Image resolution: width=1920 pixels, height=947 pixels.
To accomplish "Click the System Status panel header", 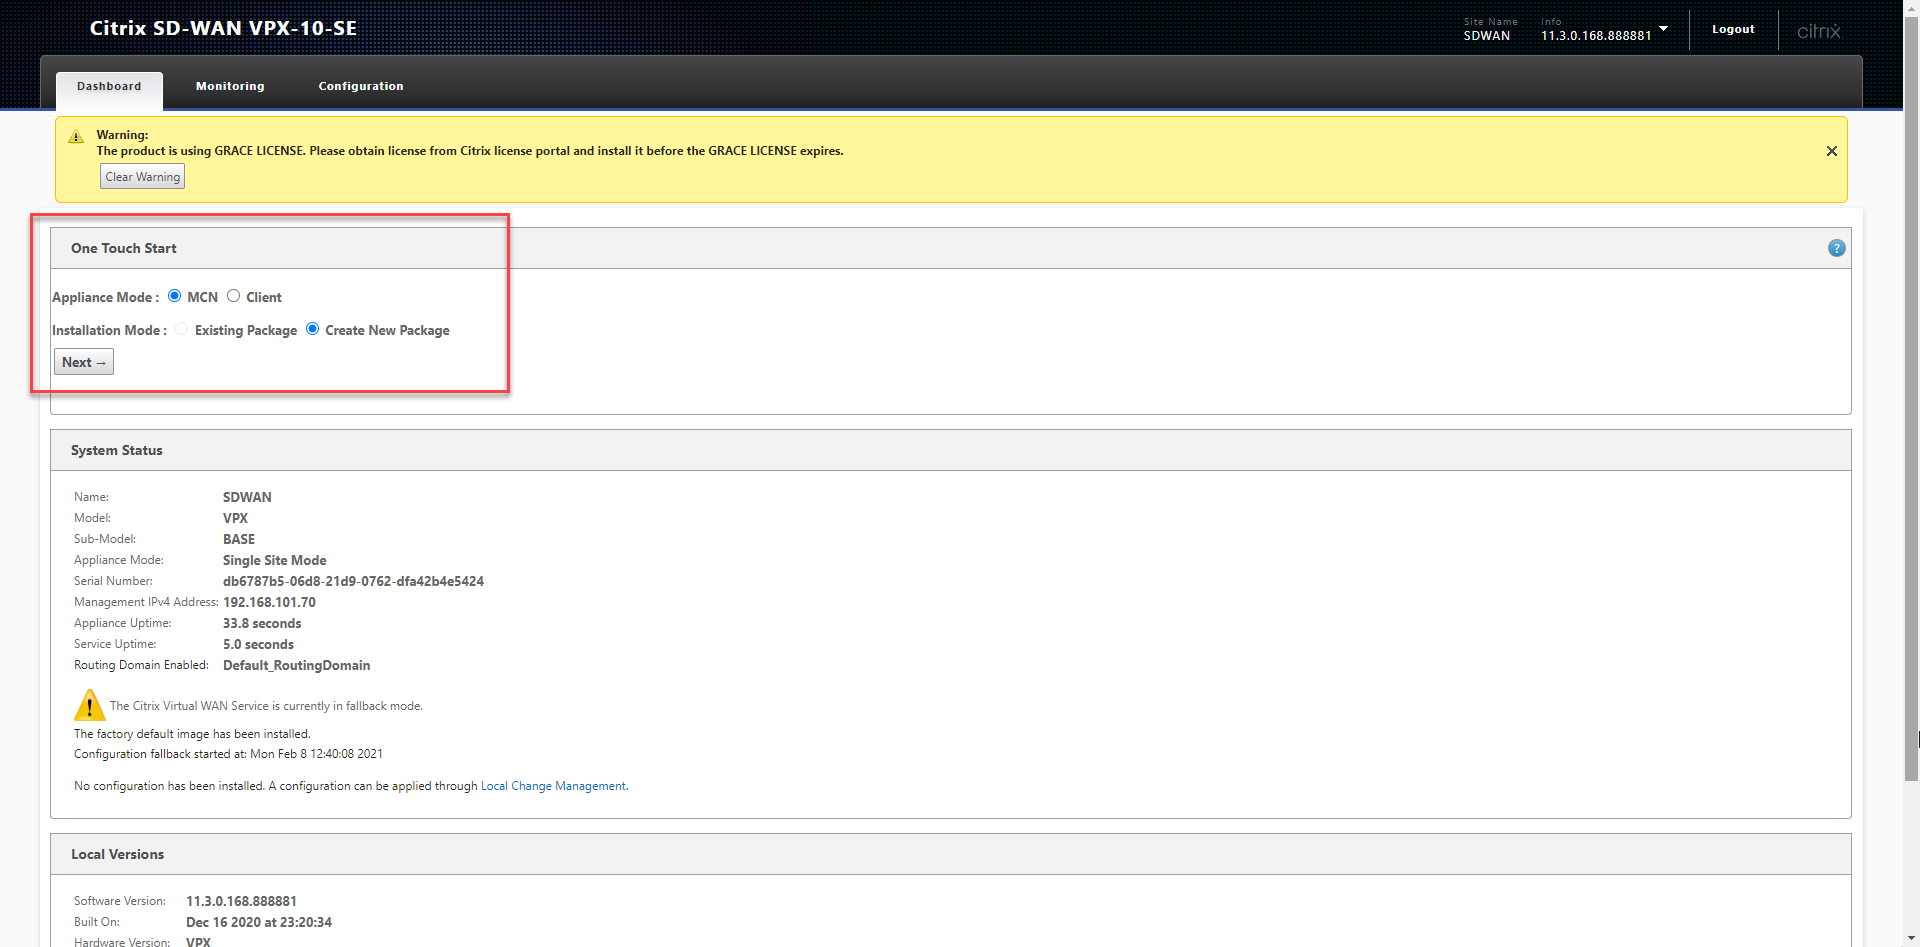I will tap(117, 450).
